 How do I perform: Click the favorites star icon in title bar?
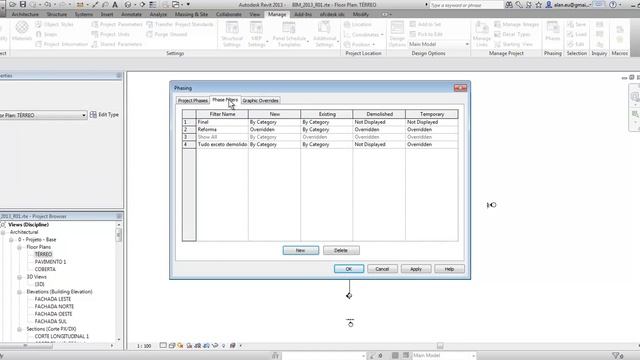click(539, 5)
